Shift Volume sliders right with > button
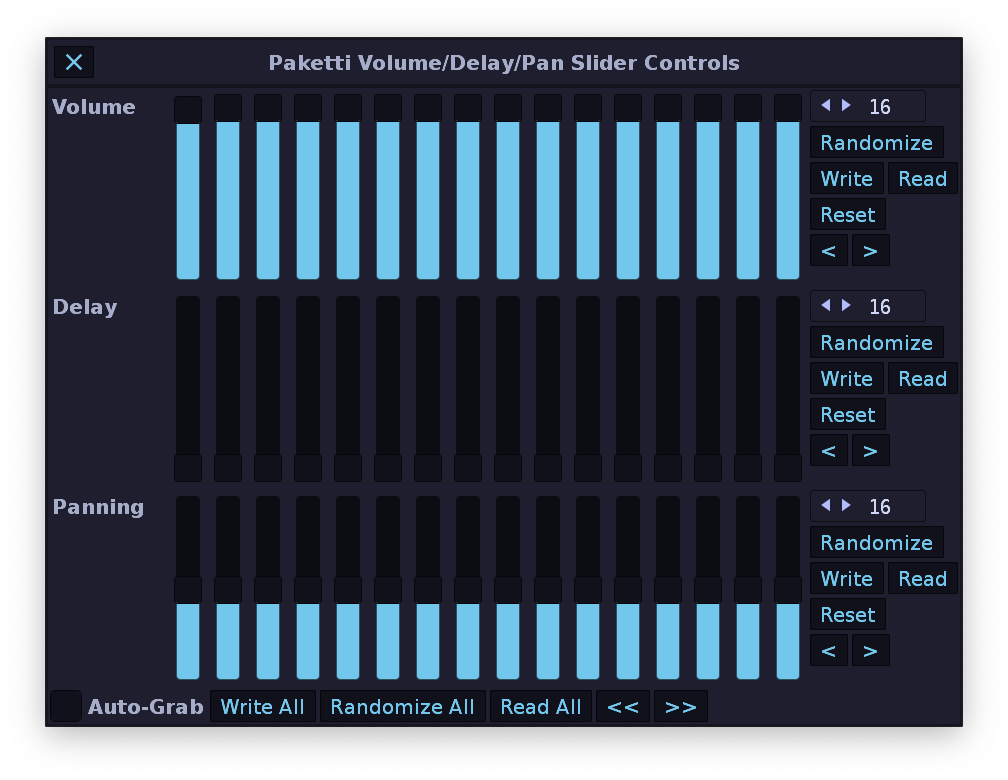 pyautogui.click(x=870, y=251)
